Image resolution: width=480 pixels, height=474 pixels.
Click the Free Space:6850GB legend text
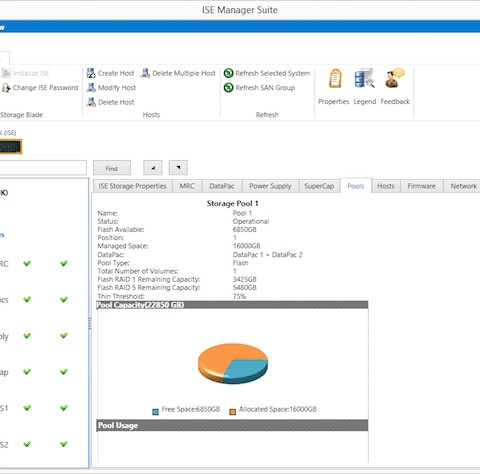tap(191, 409)
